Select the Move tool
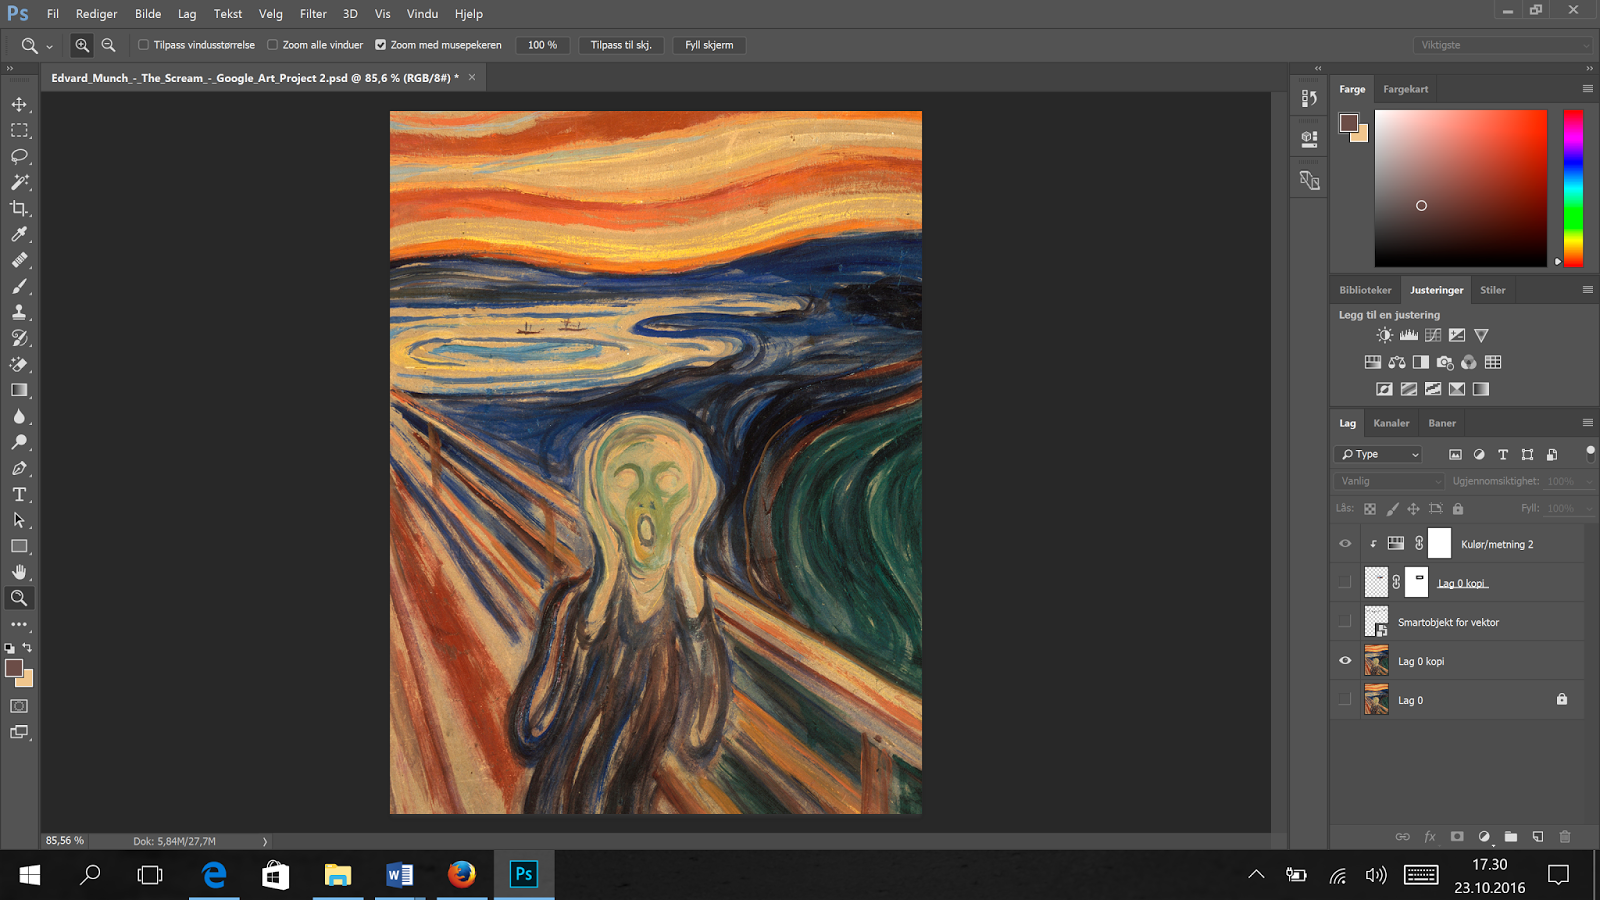This screenshot has height=900, width=1600. click(x=19, y=104)
